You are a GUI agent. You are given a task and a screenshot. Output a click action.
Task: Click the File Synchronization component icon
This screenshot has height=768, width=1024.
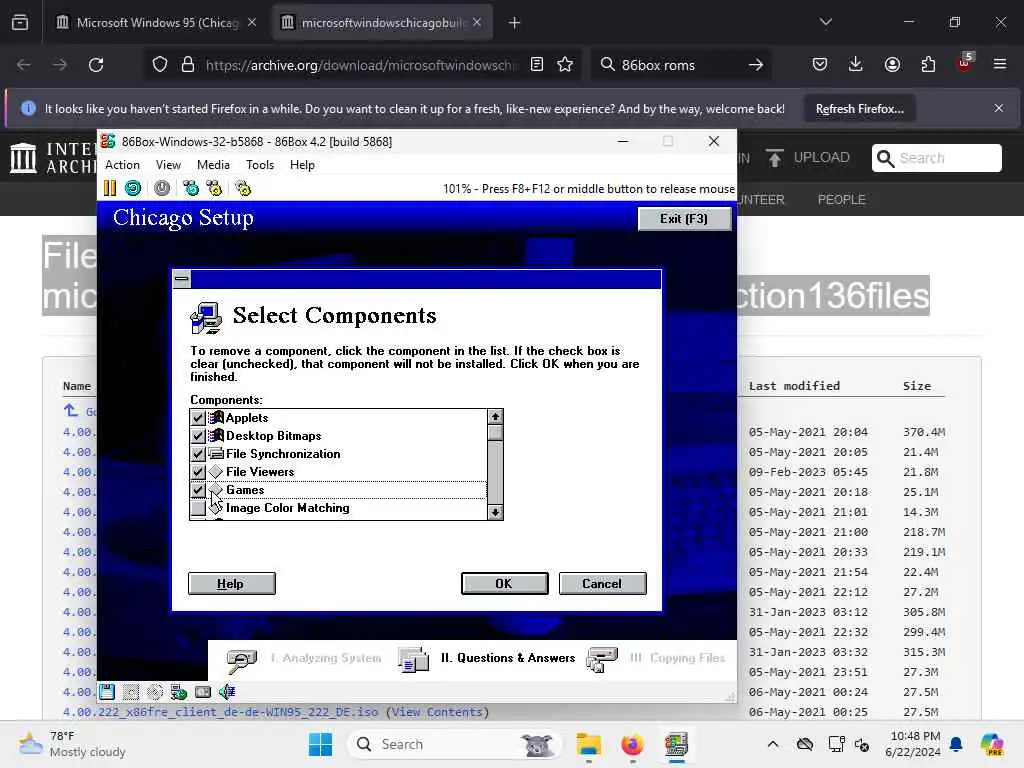216,453
